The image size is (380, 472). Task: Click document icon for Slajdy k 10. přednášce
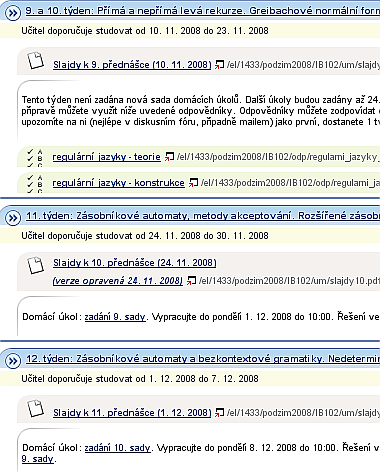36,265
